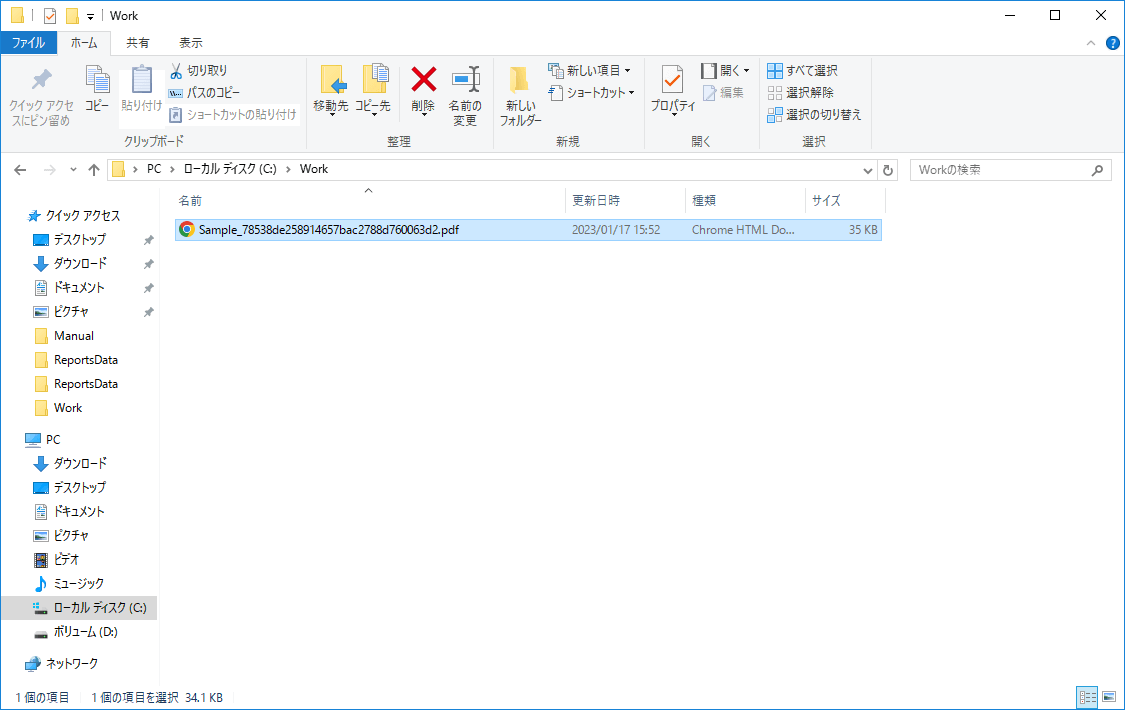Open the 開く dropdown in the ribbon
This screenshot has width=1125, height=710.
725,70
